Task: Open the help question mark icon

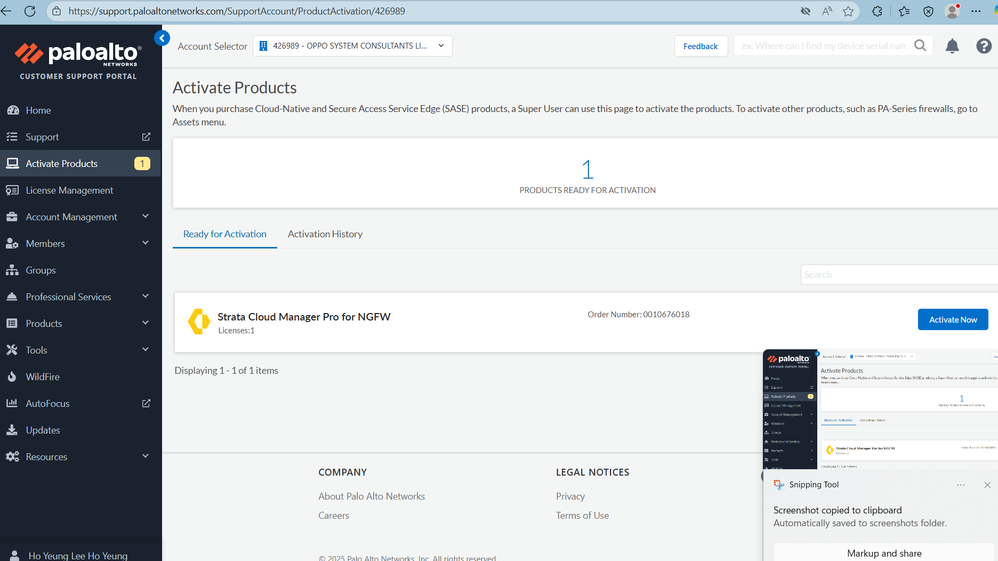Action: (x=983, y=46)
